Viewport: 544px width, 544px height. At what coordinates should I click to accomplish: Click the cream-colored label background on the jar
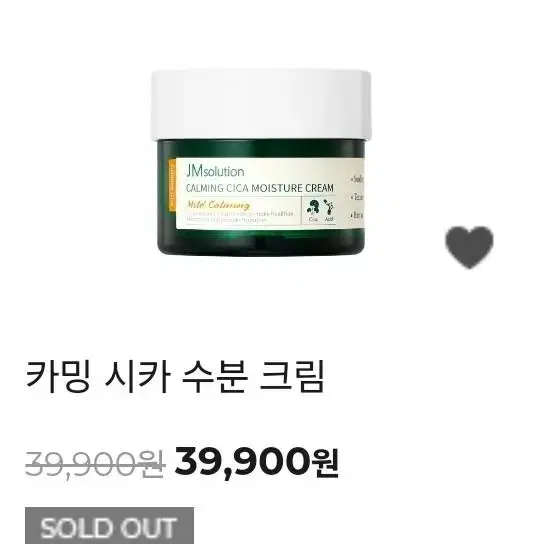(x=270, y=194)
